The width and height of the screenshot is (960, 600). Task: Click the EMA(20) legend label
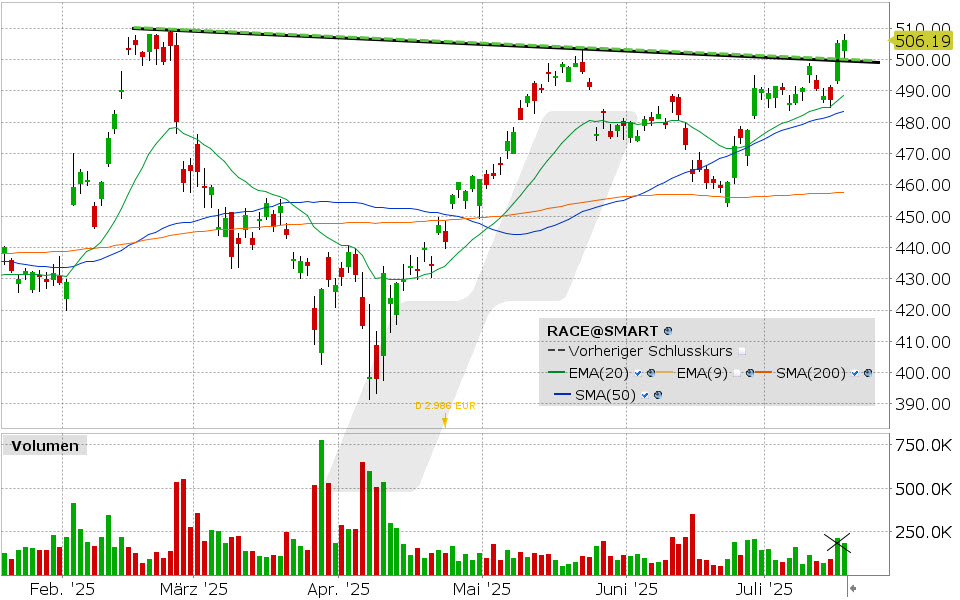click(598, 373)
